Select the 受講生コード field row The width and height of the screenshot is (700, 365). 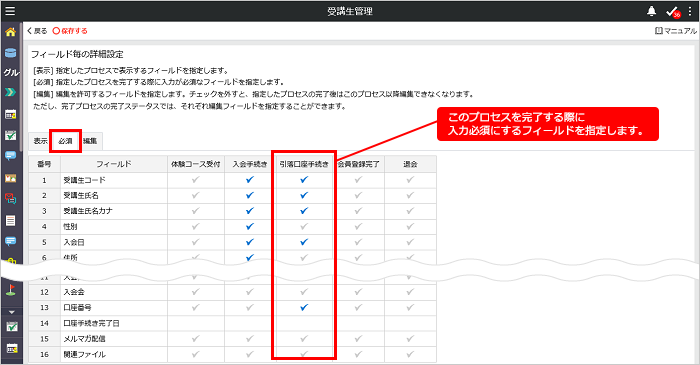232,180
